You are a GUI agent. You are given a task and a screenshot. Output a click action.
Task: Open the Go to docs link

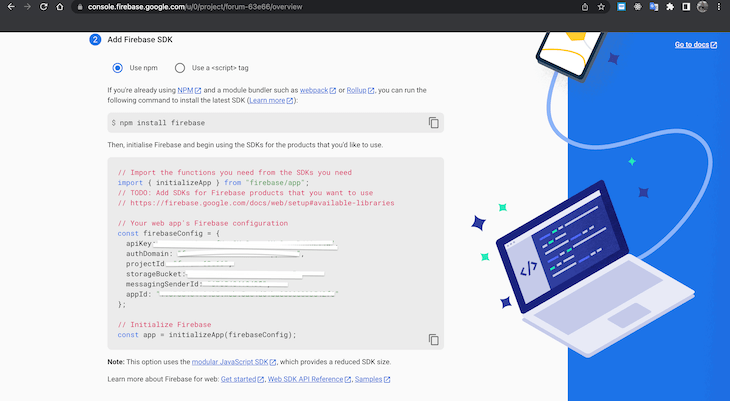(x=694, y=45)
